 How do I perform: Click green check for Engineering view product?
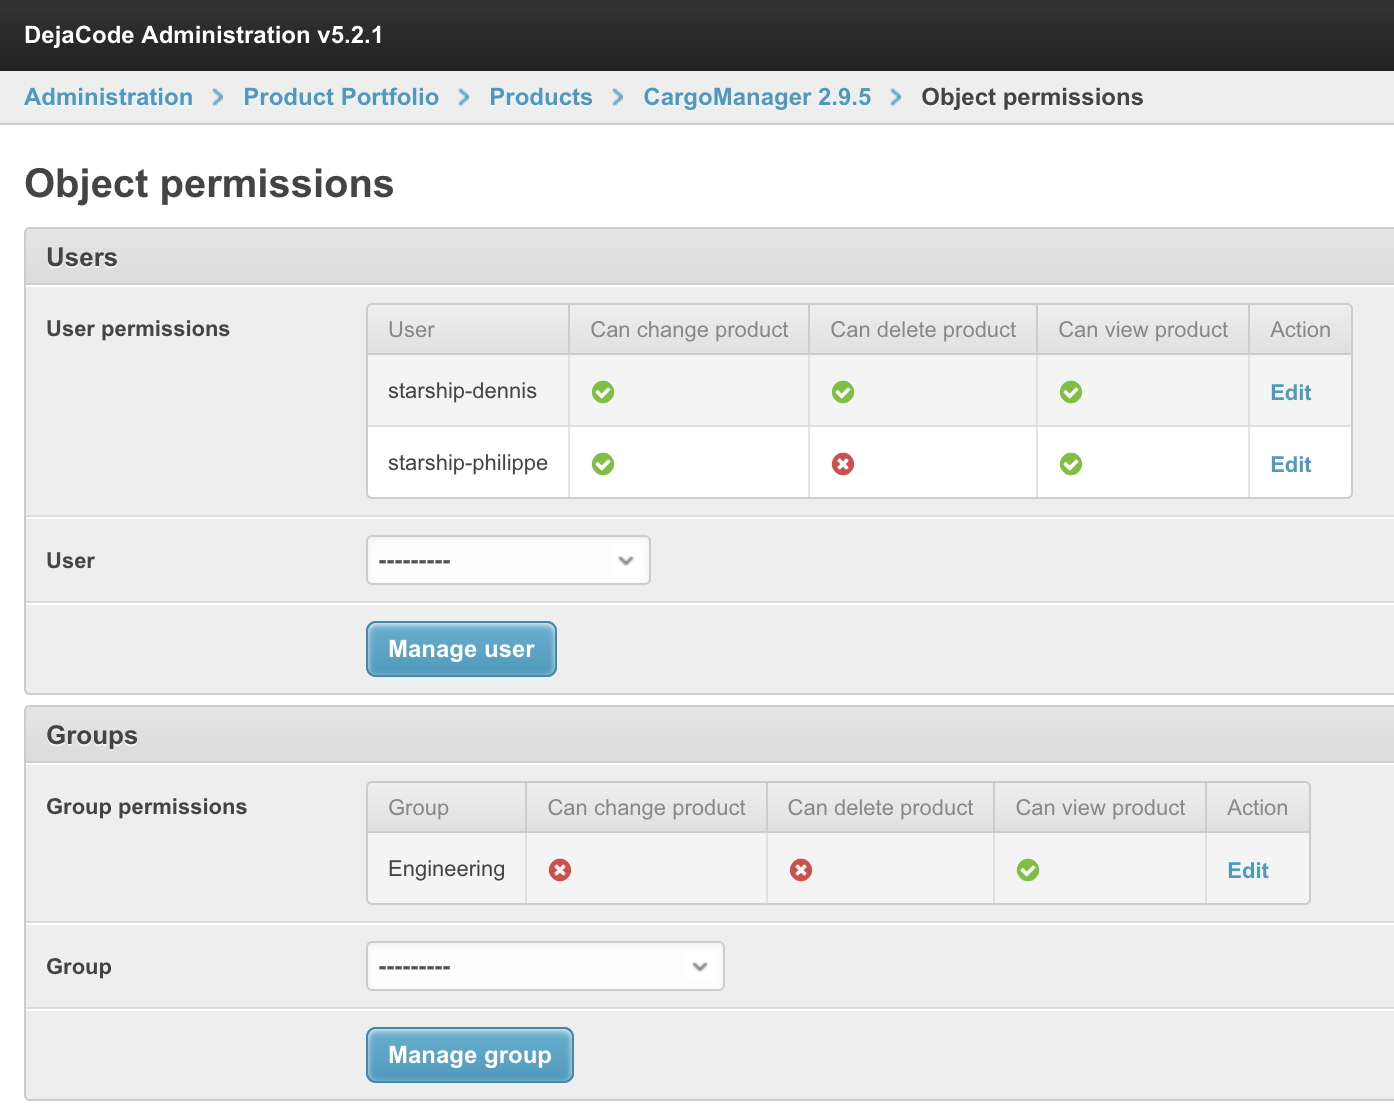(1028, 870)
